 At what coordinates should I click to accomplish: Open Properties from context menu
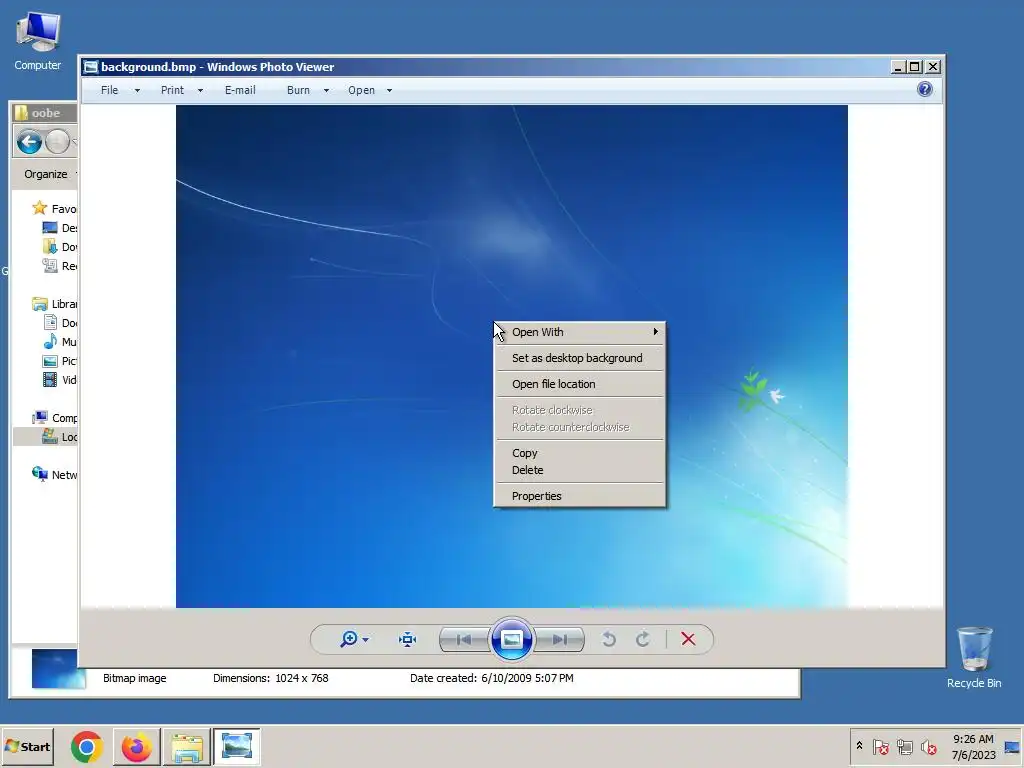click(x=580, y=496)
